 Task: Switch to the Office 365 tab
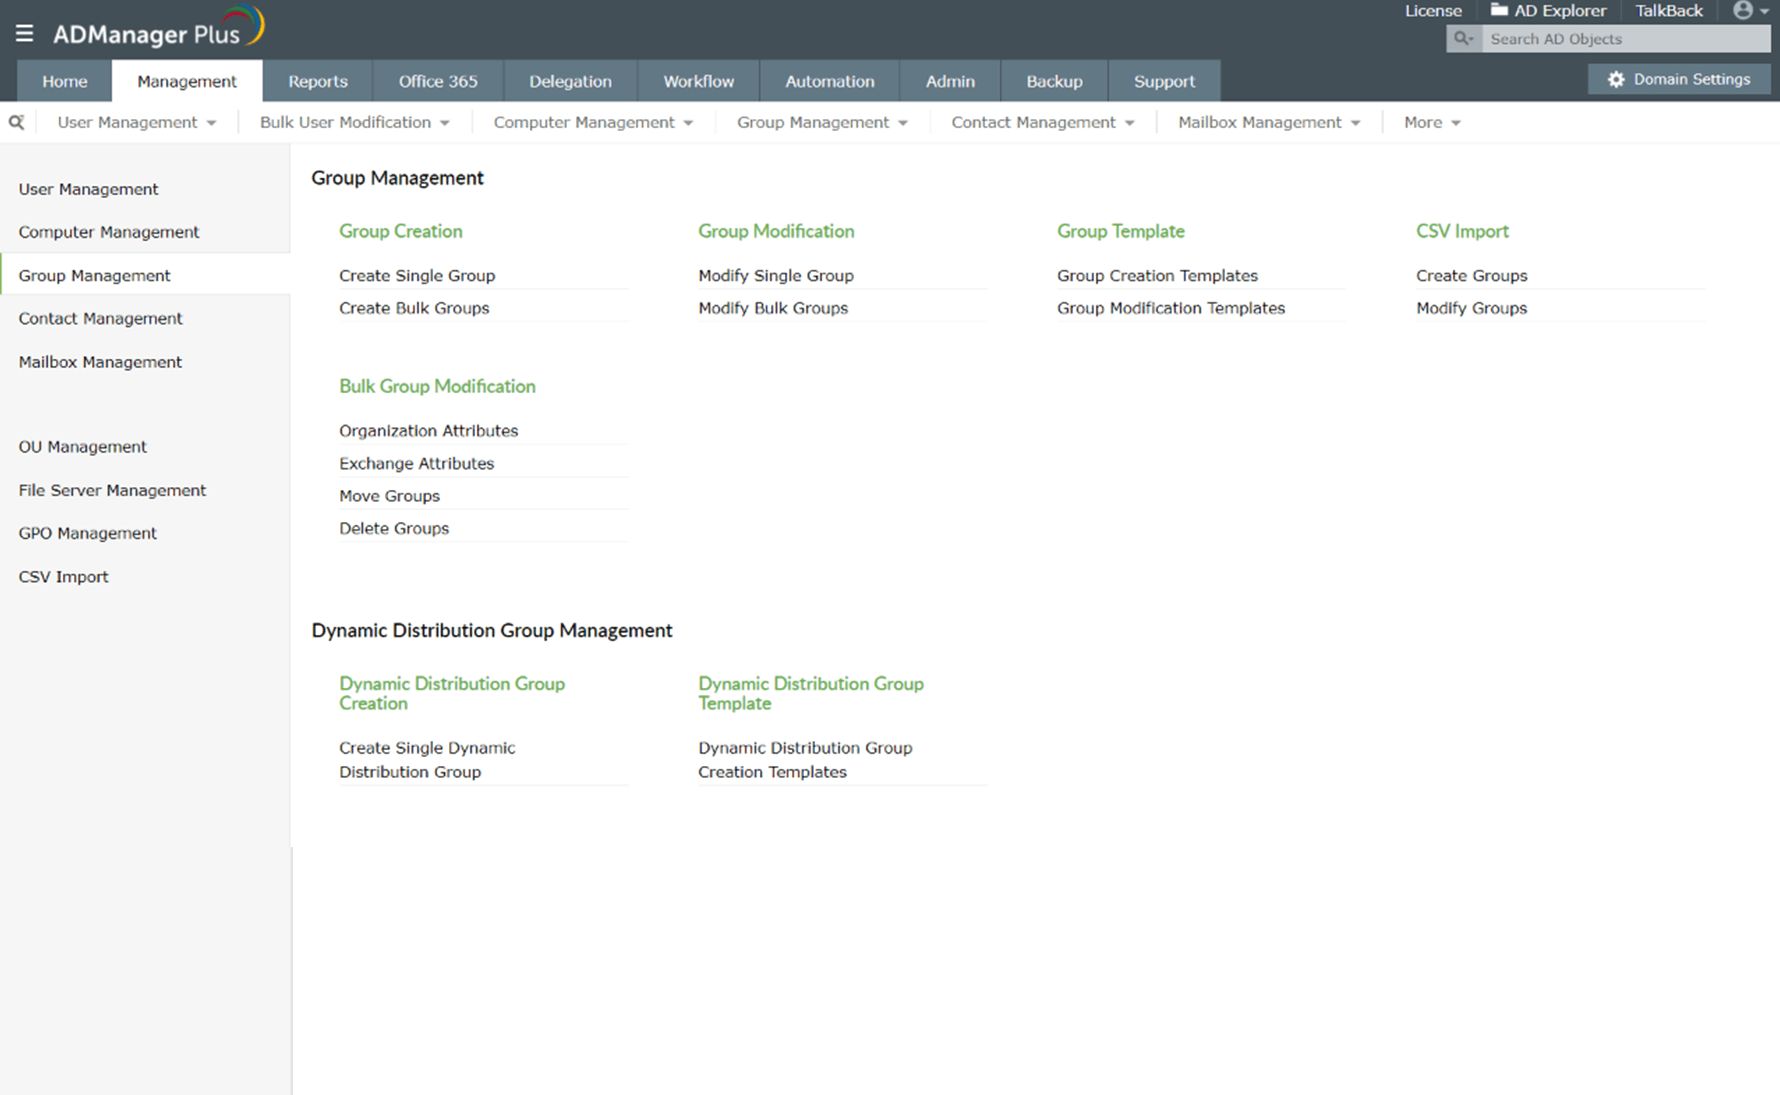[438, 81]
